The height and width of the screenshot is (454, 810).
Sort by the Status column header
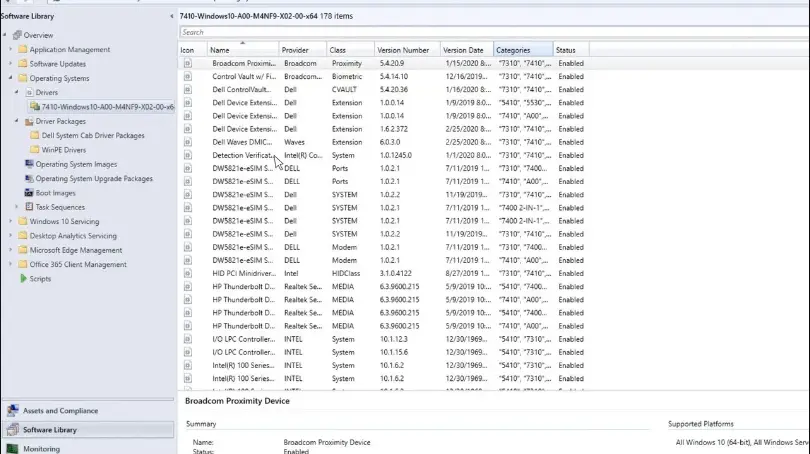(x=571, y=50)
